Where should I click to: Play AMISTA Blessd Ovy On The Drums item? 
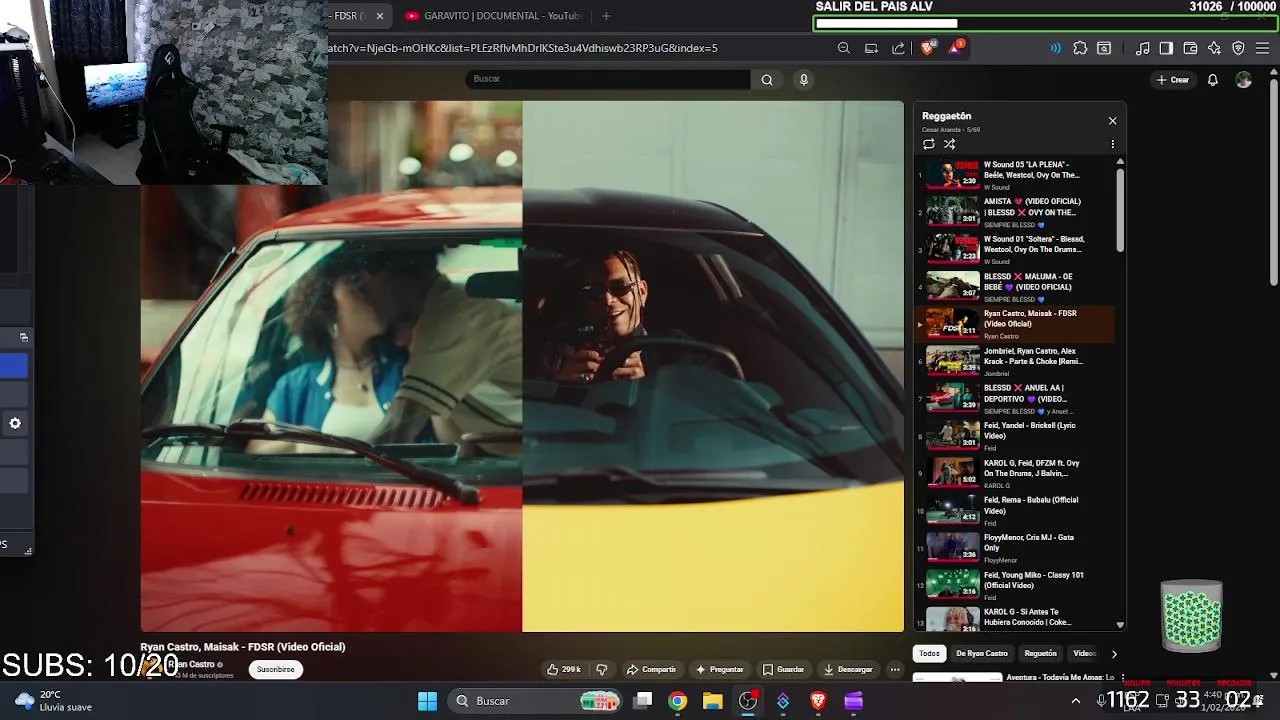tap(1015, 212)
